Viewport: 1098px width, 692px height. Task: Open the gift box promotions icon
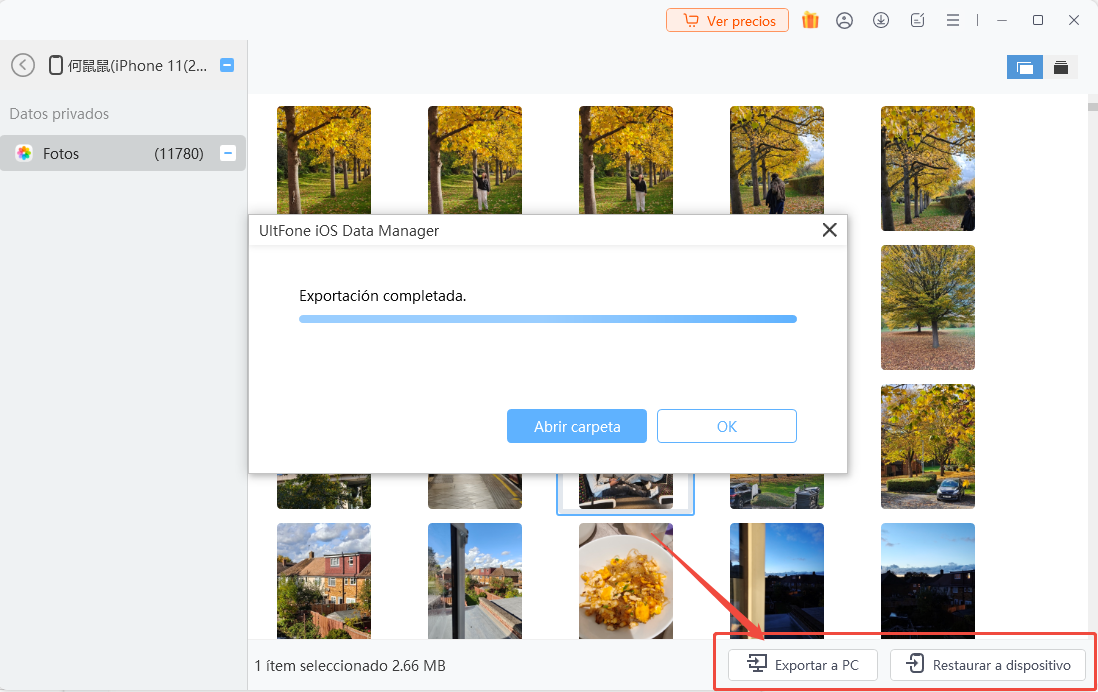click(x=810, y=20)
